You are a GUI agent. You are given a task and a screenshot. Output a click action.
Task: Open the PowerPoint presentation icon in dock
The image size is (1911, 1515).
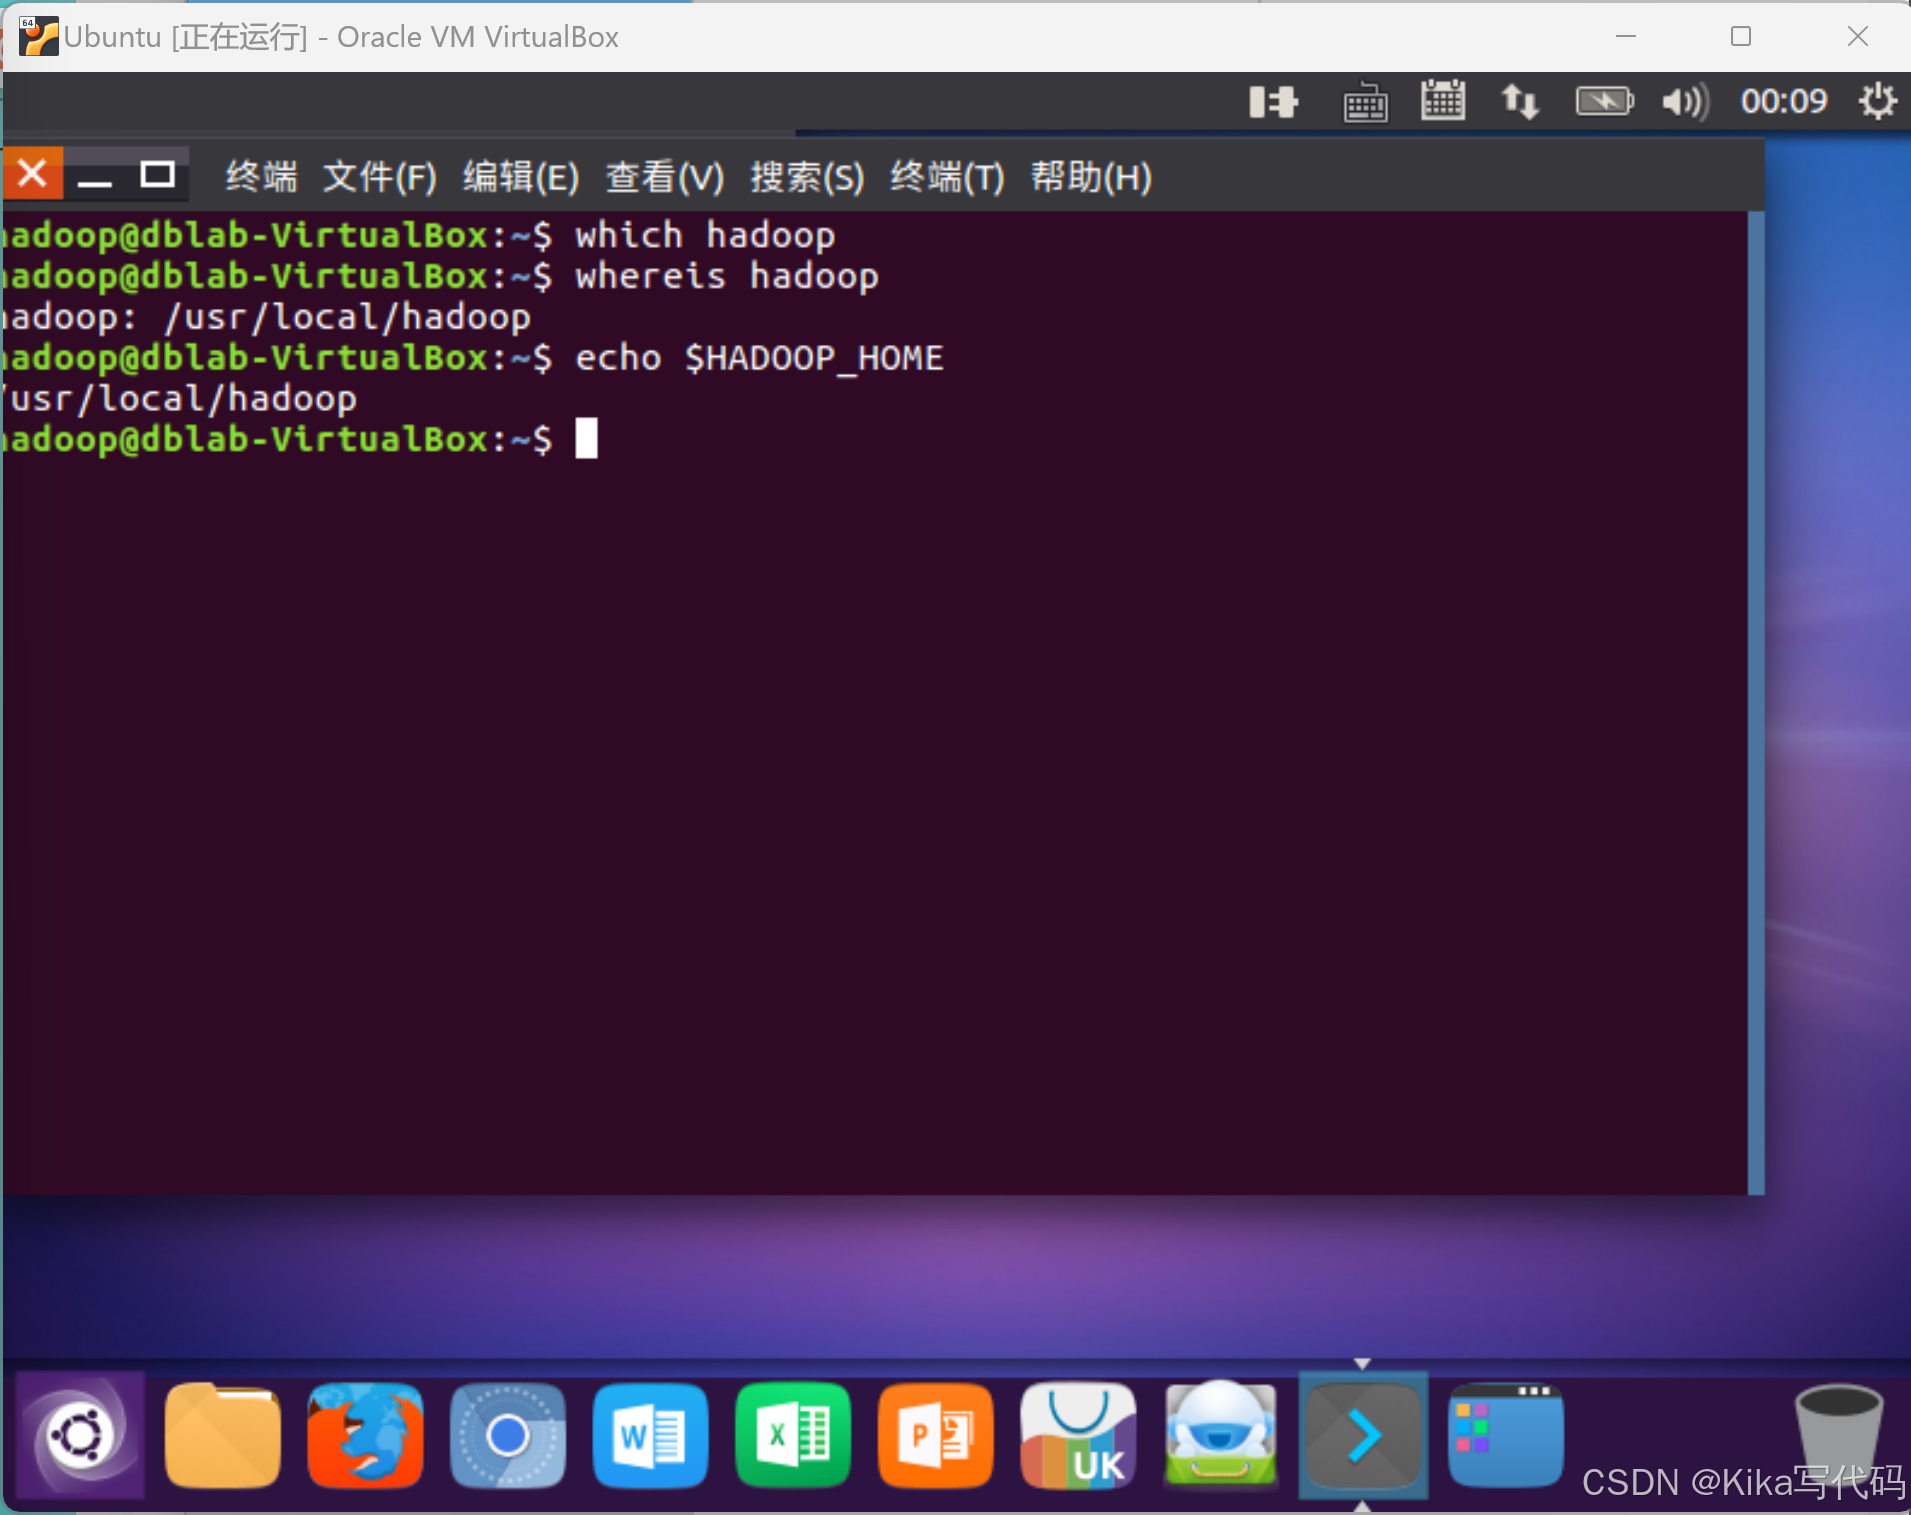coord(936,1436)
